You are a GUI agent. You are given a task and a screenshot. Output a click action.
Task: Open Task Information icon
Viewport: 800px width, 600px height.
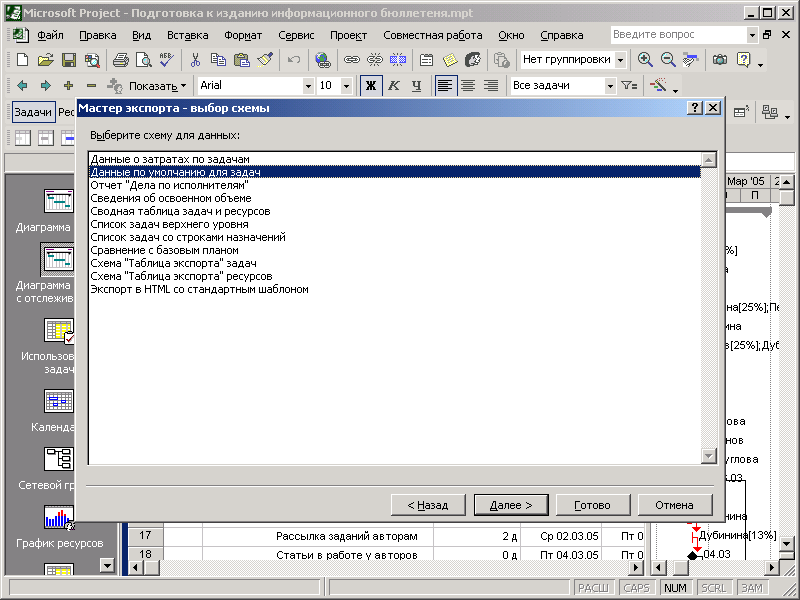click(427, 60)
